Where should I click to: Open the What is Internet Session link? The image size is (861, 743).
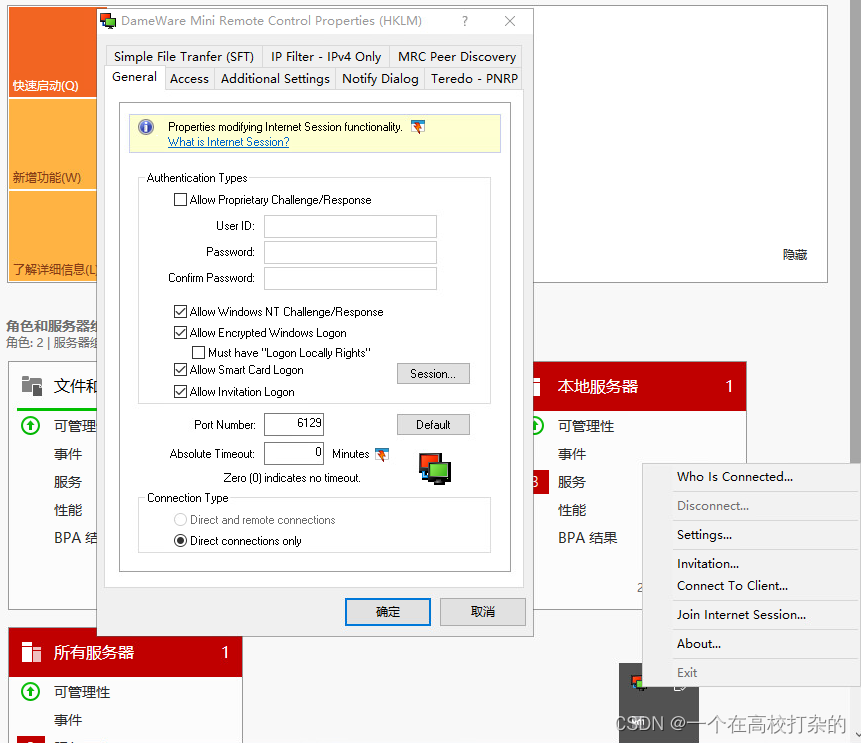[228, 142]
